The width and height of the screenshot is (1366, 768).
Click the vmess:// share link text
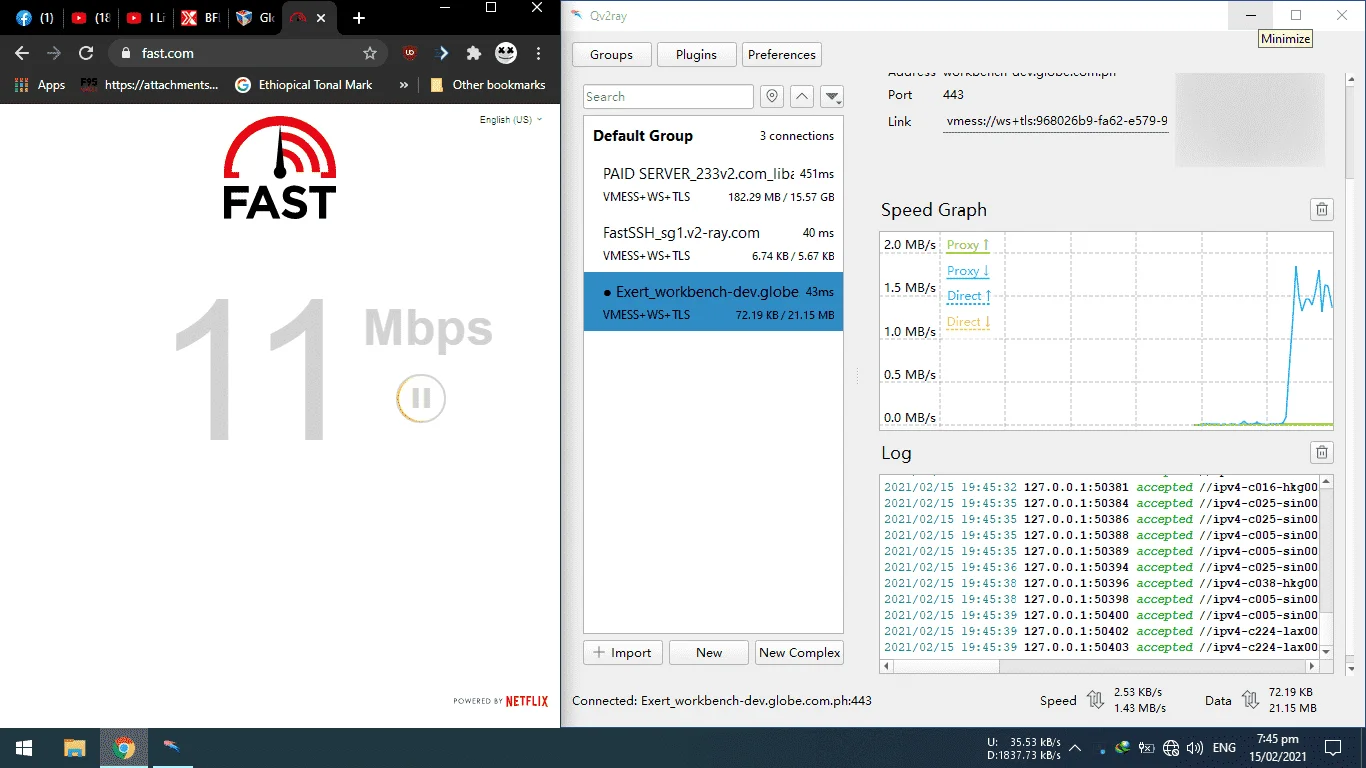tap(1057, 121)
